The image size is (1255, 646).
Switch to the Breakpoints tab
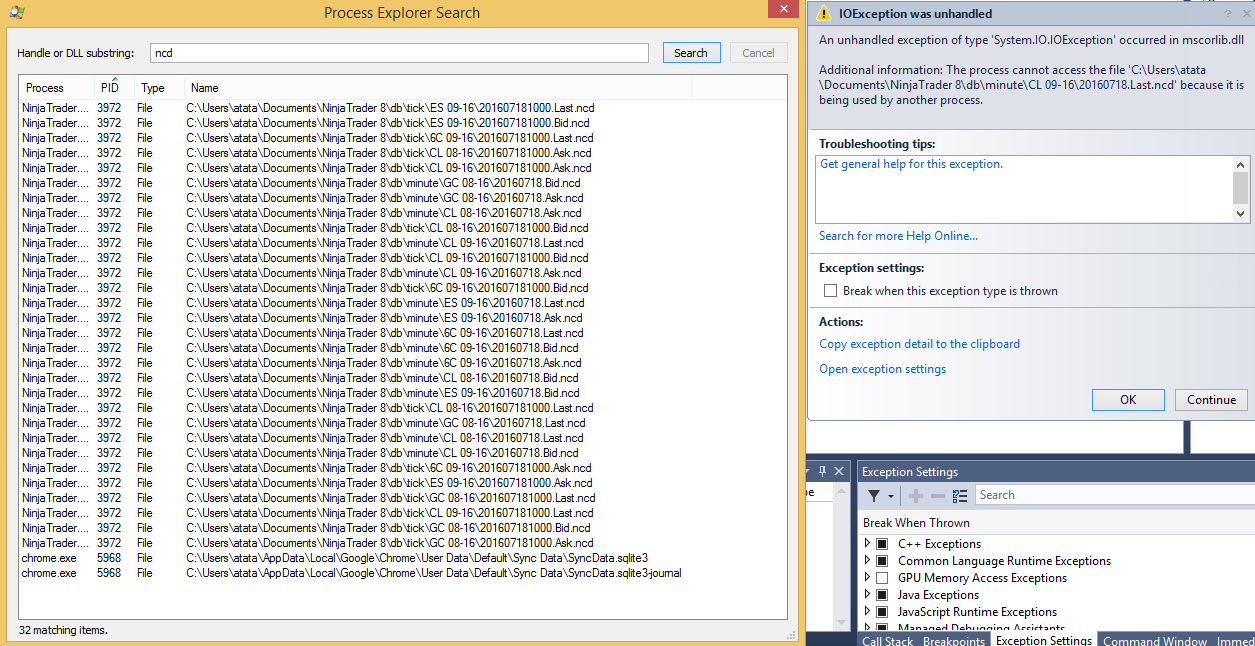[x=953, y=640]
